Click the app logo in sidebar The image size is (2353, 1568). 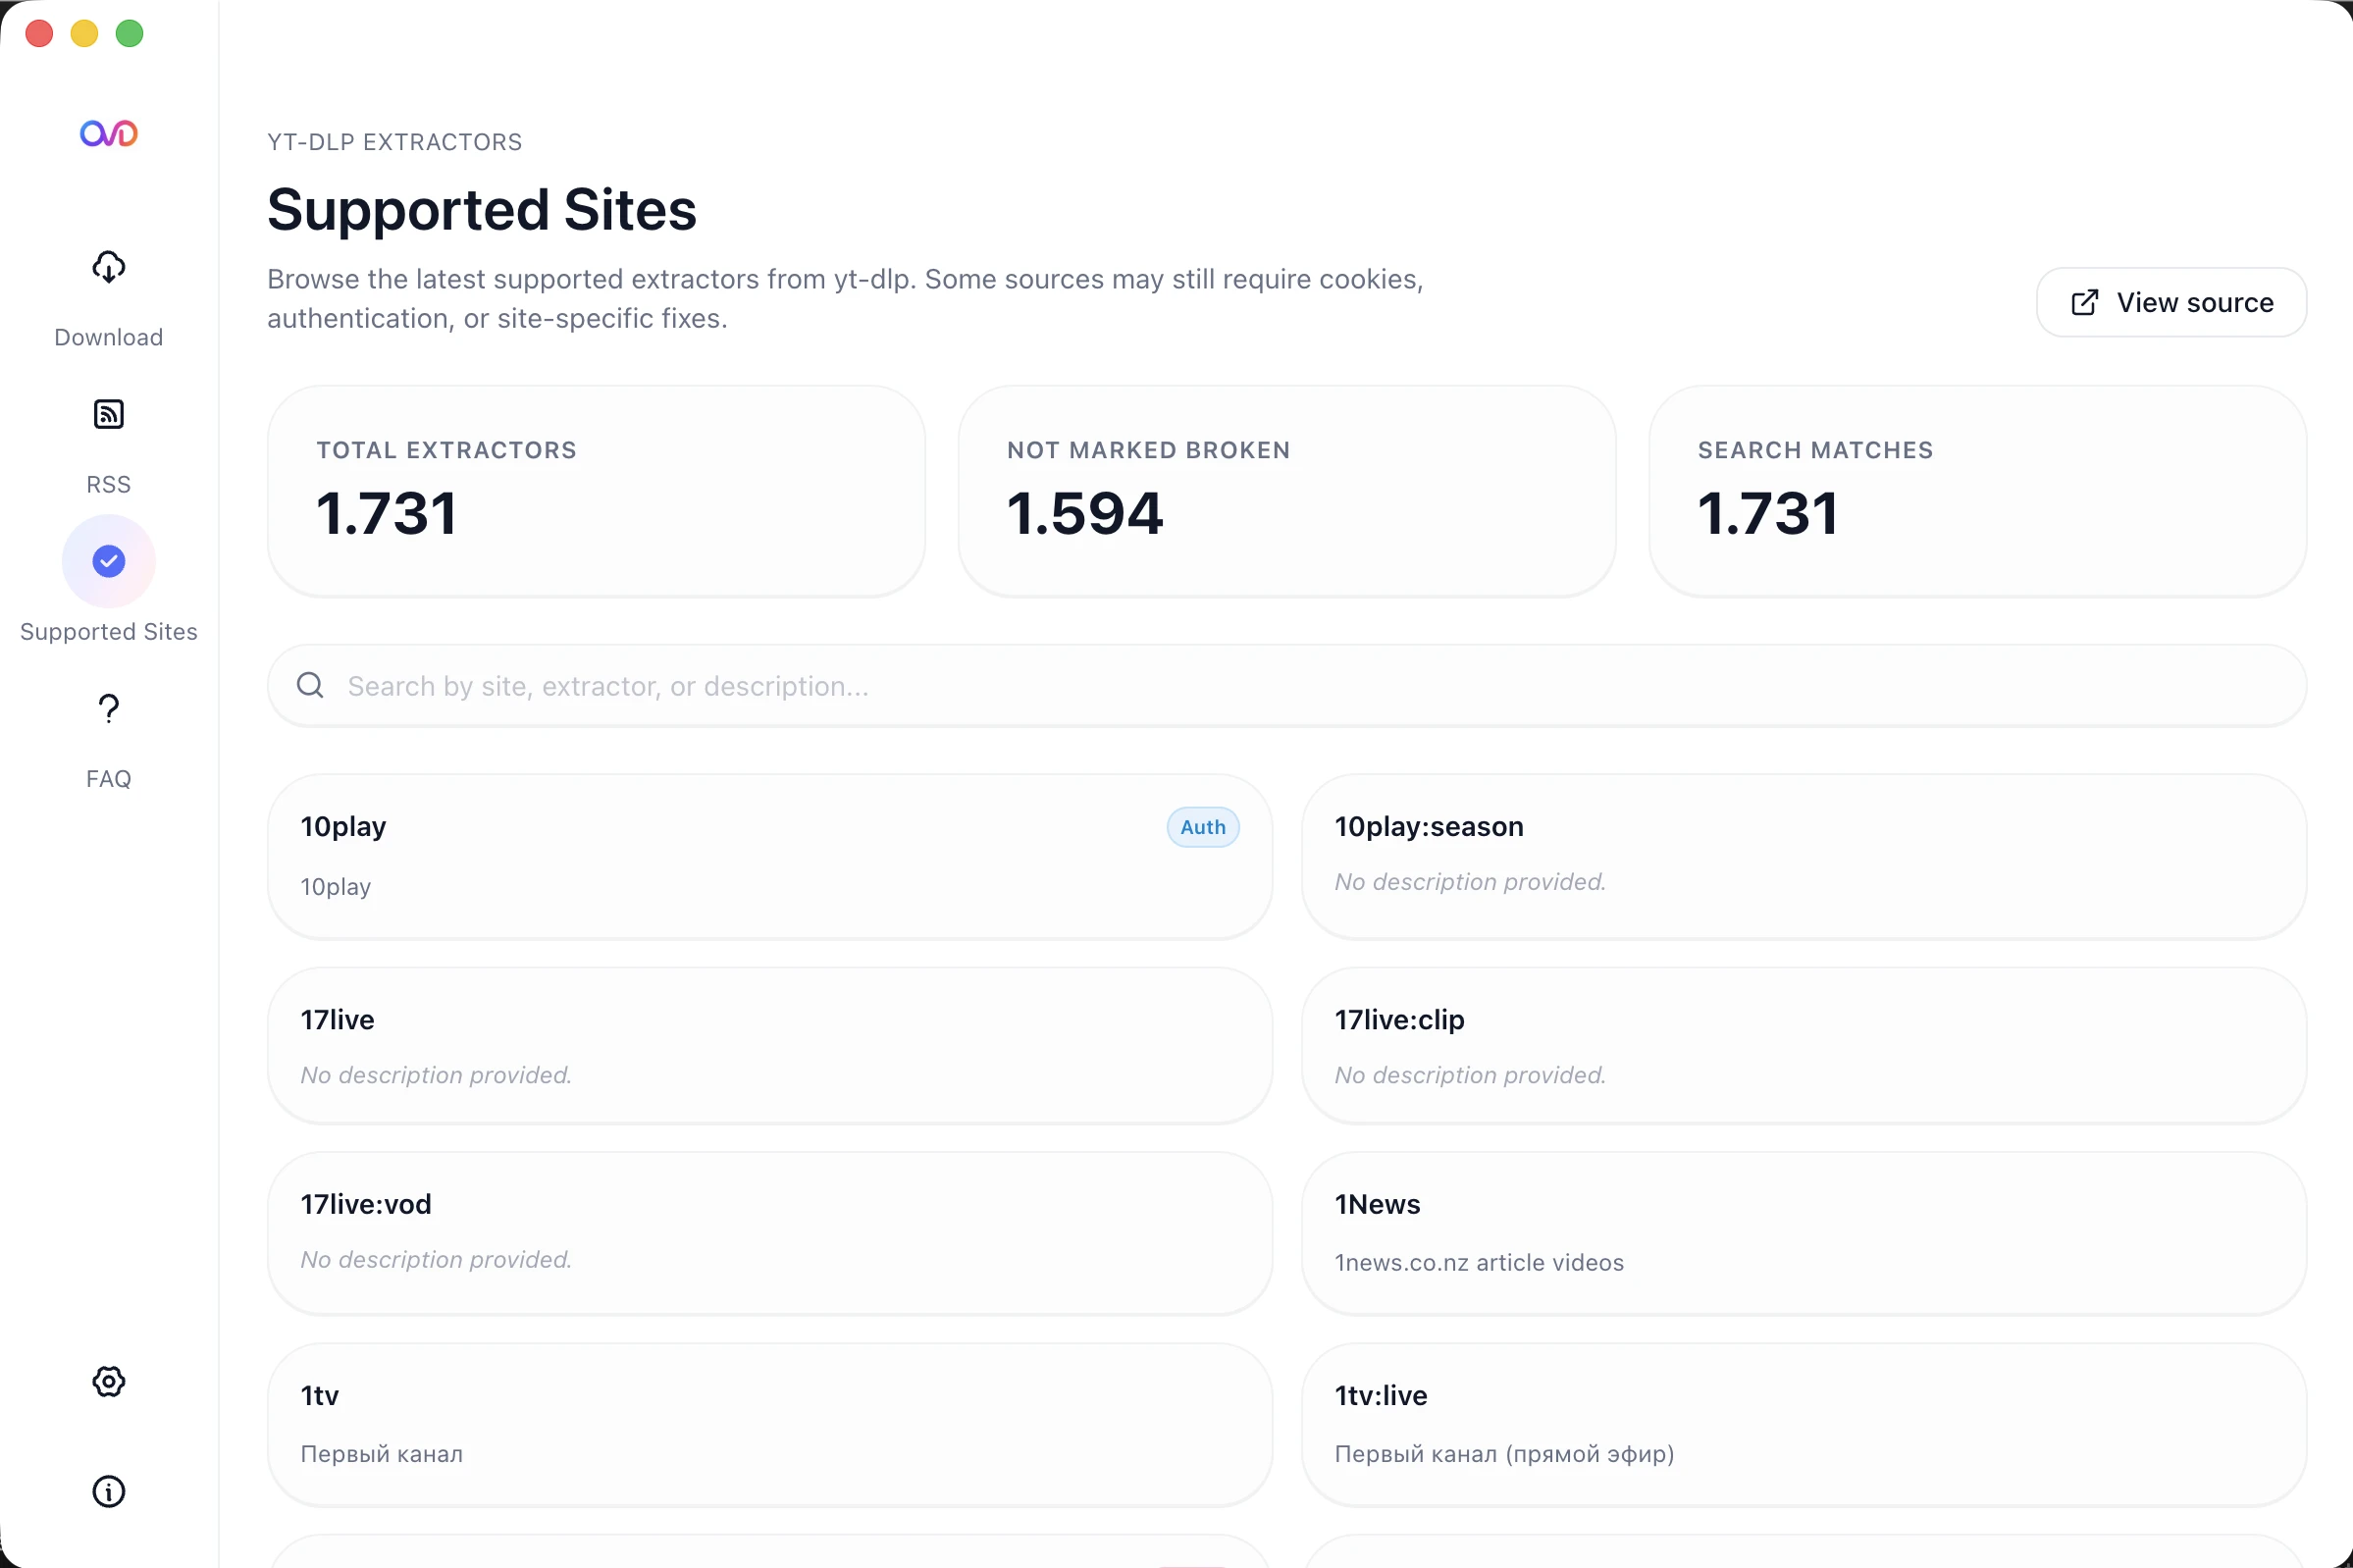[108, 133]
